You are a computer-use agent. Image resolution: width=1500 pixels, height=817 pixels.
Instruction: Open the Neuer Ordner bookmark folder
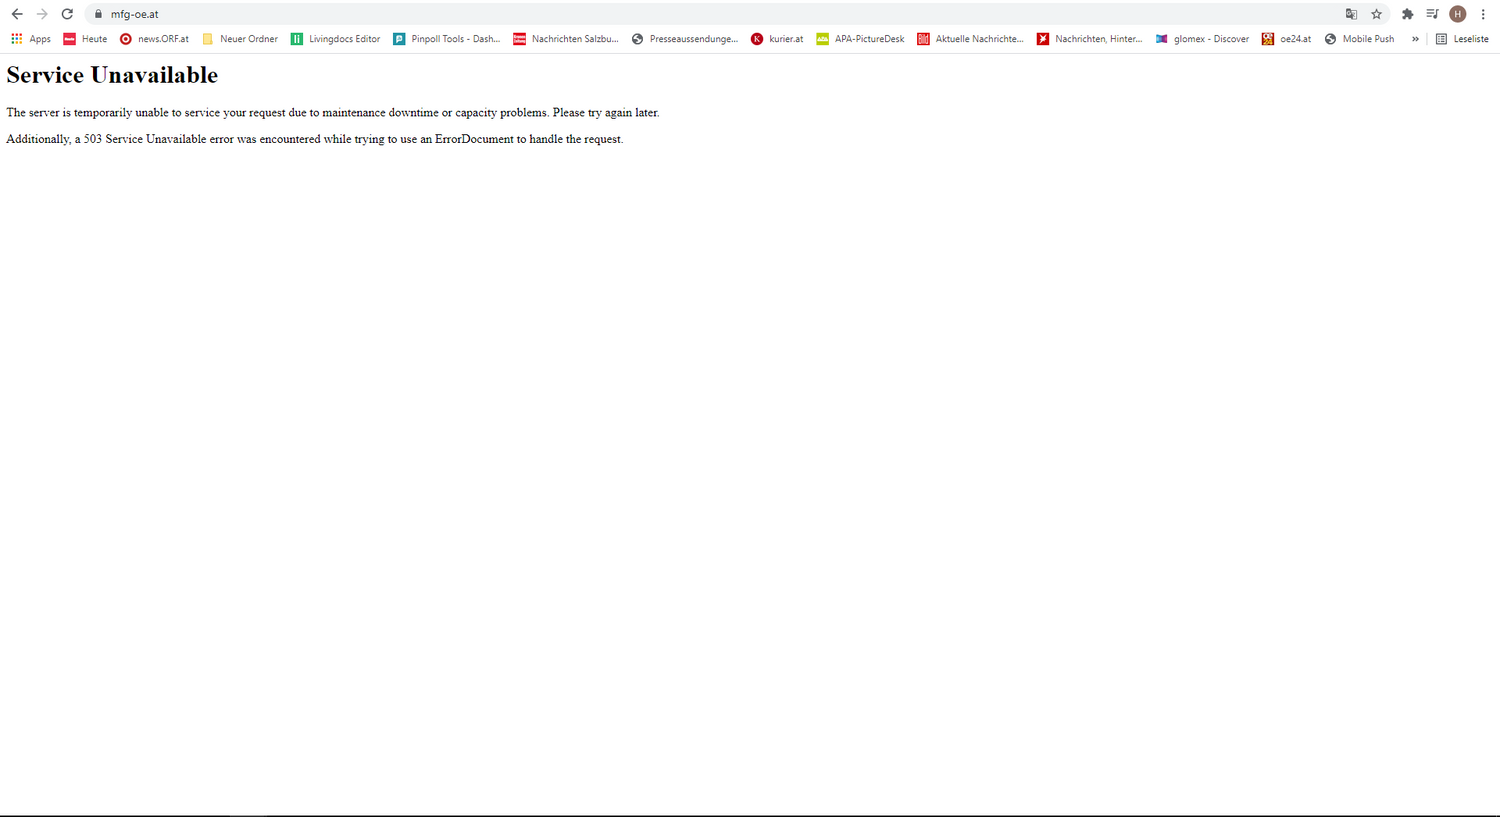(x=240, y=39)
